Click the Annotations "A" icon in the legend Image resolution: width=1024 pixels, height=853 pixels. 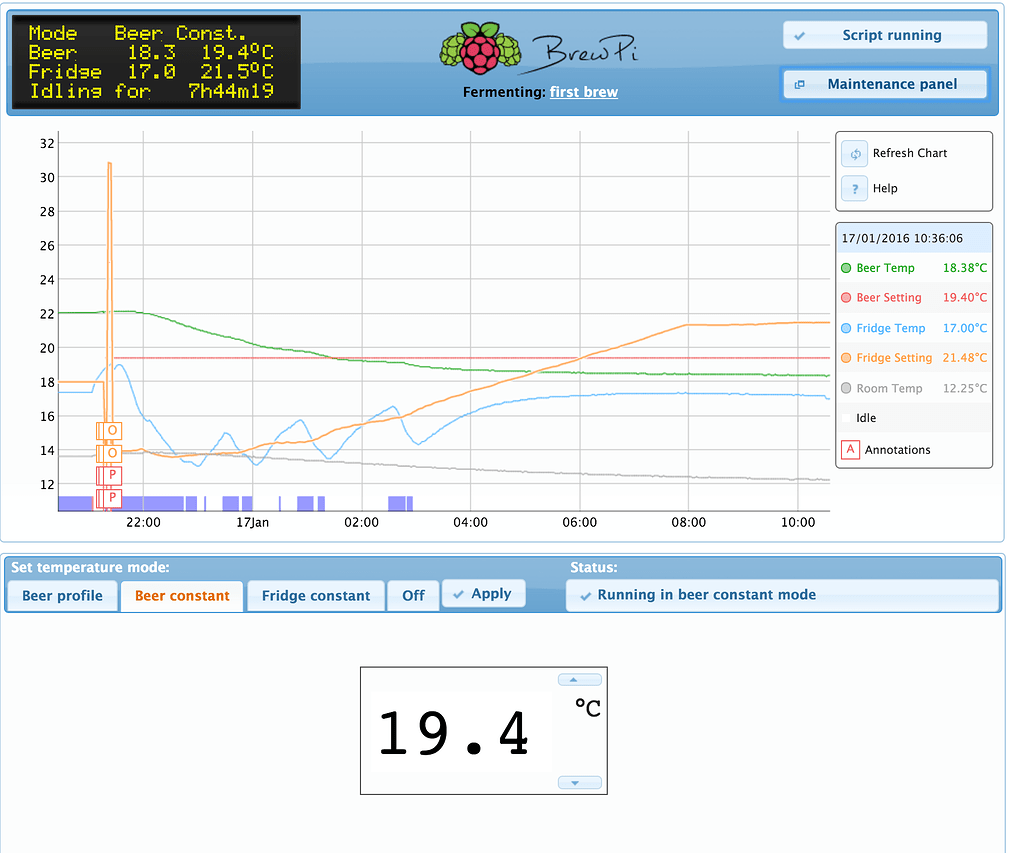point(850,449)
